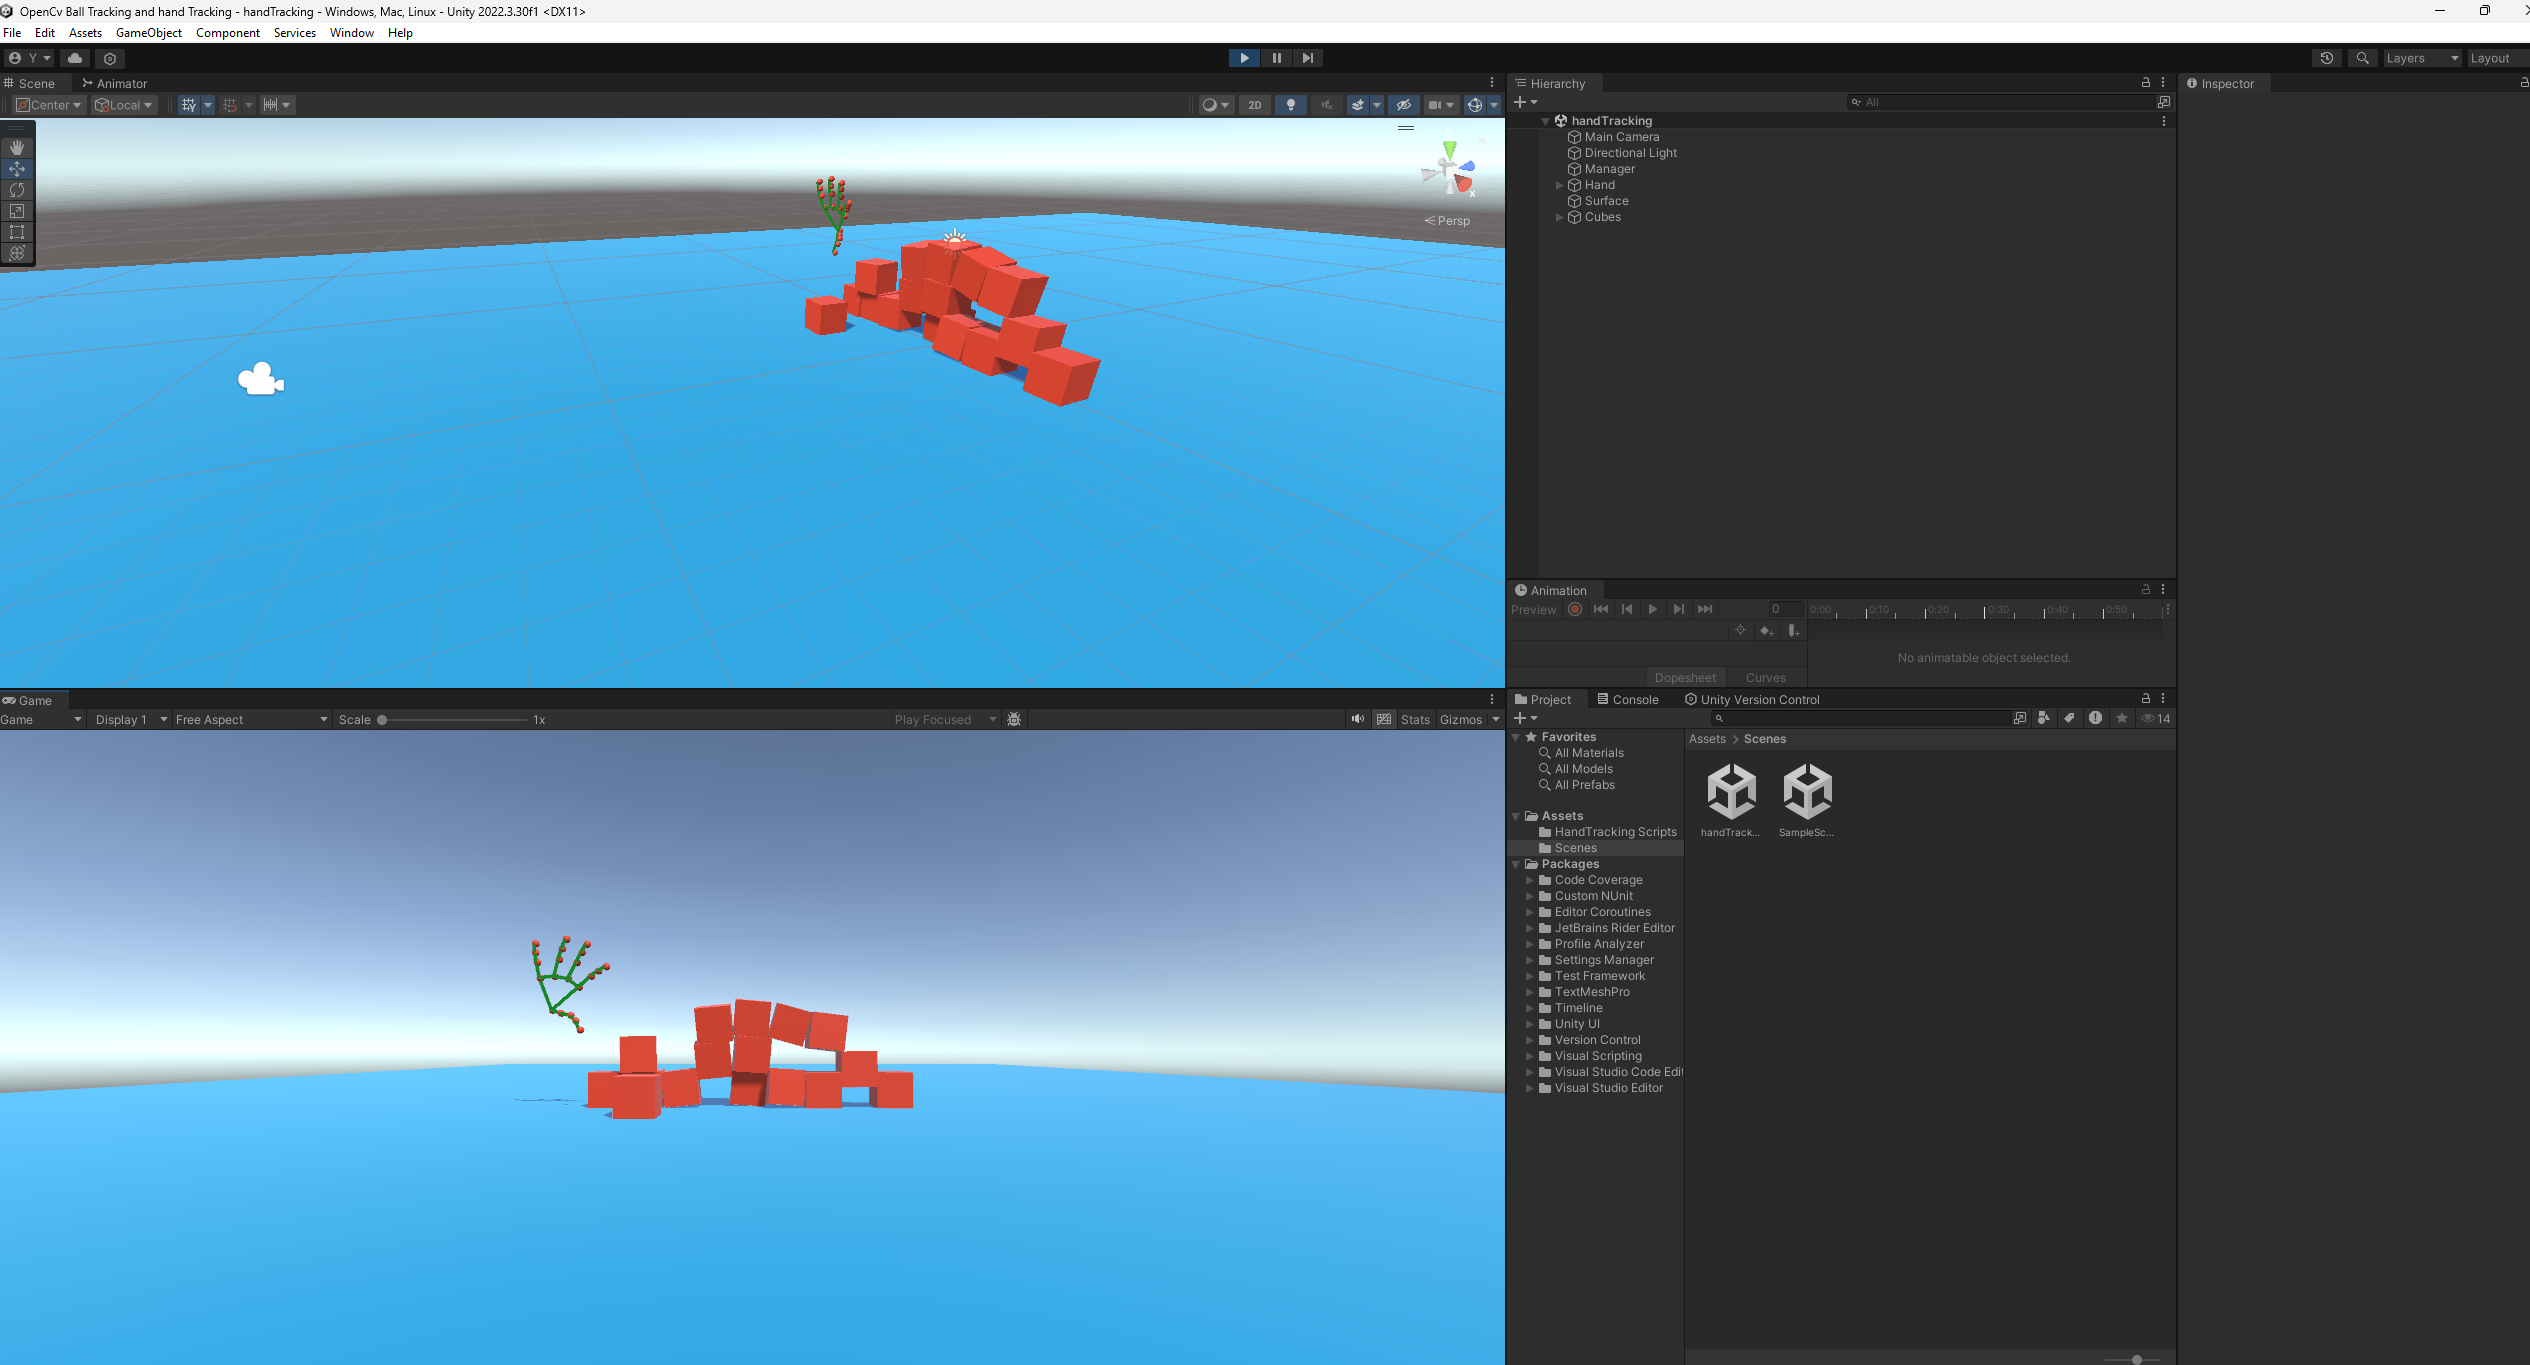The width and height of the screenshot is (2530, 1365).
Task: Toggle scene visibility hidden-objects icon
Action: point(1403,105)
